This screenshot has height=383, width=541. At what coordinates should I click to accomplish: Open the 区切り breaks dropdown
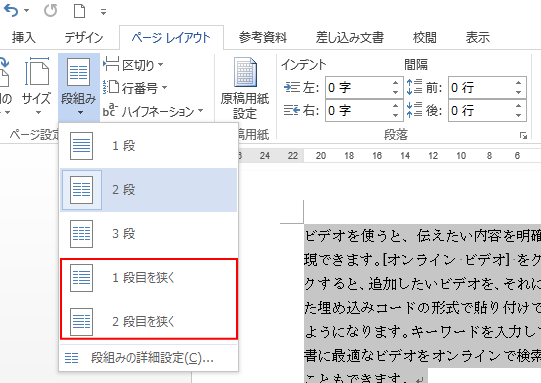[x=133, y=65]
